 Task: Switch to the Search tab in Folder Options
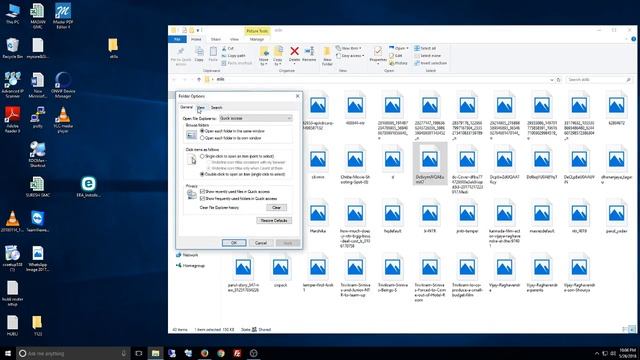[216, 107]
